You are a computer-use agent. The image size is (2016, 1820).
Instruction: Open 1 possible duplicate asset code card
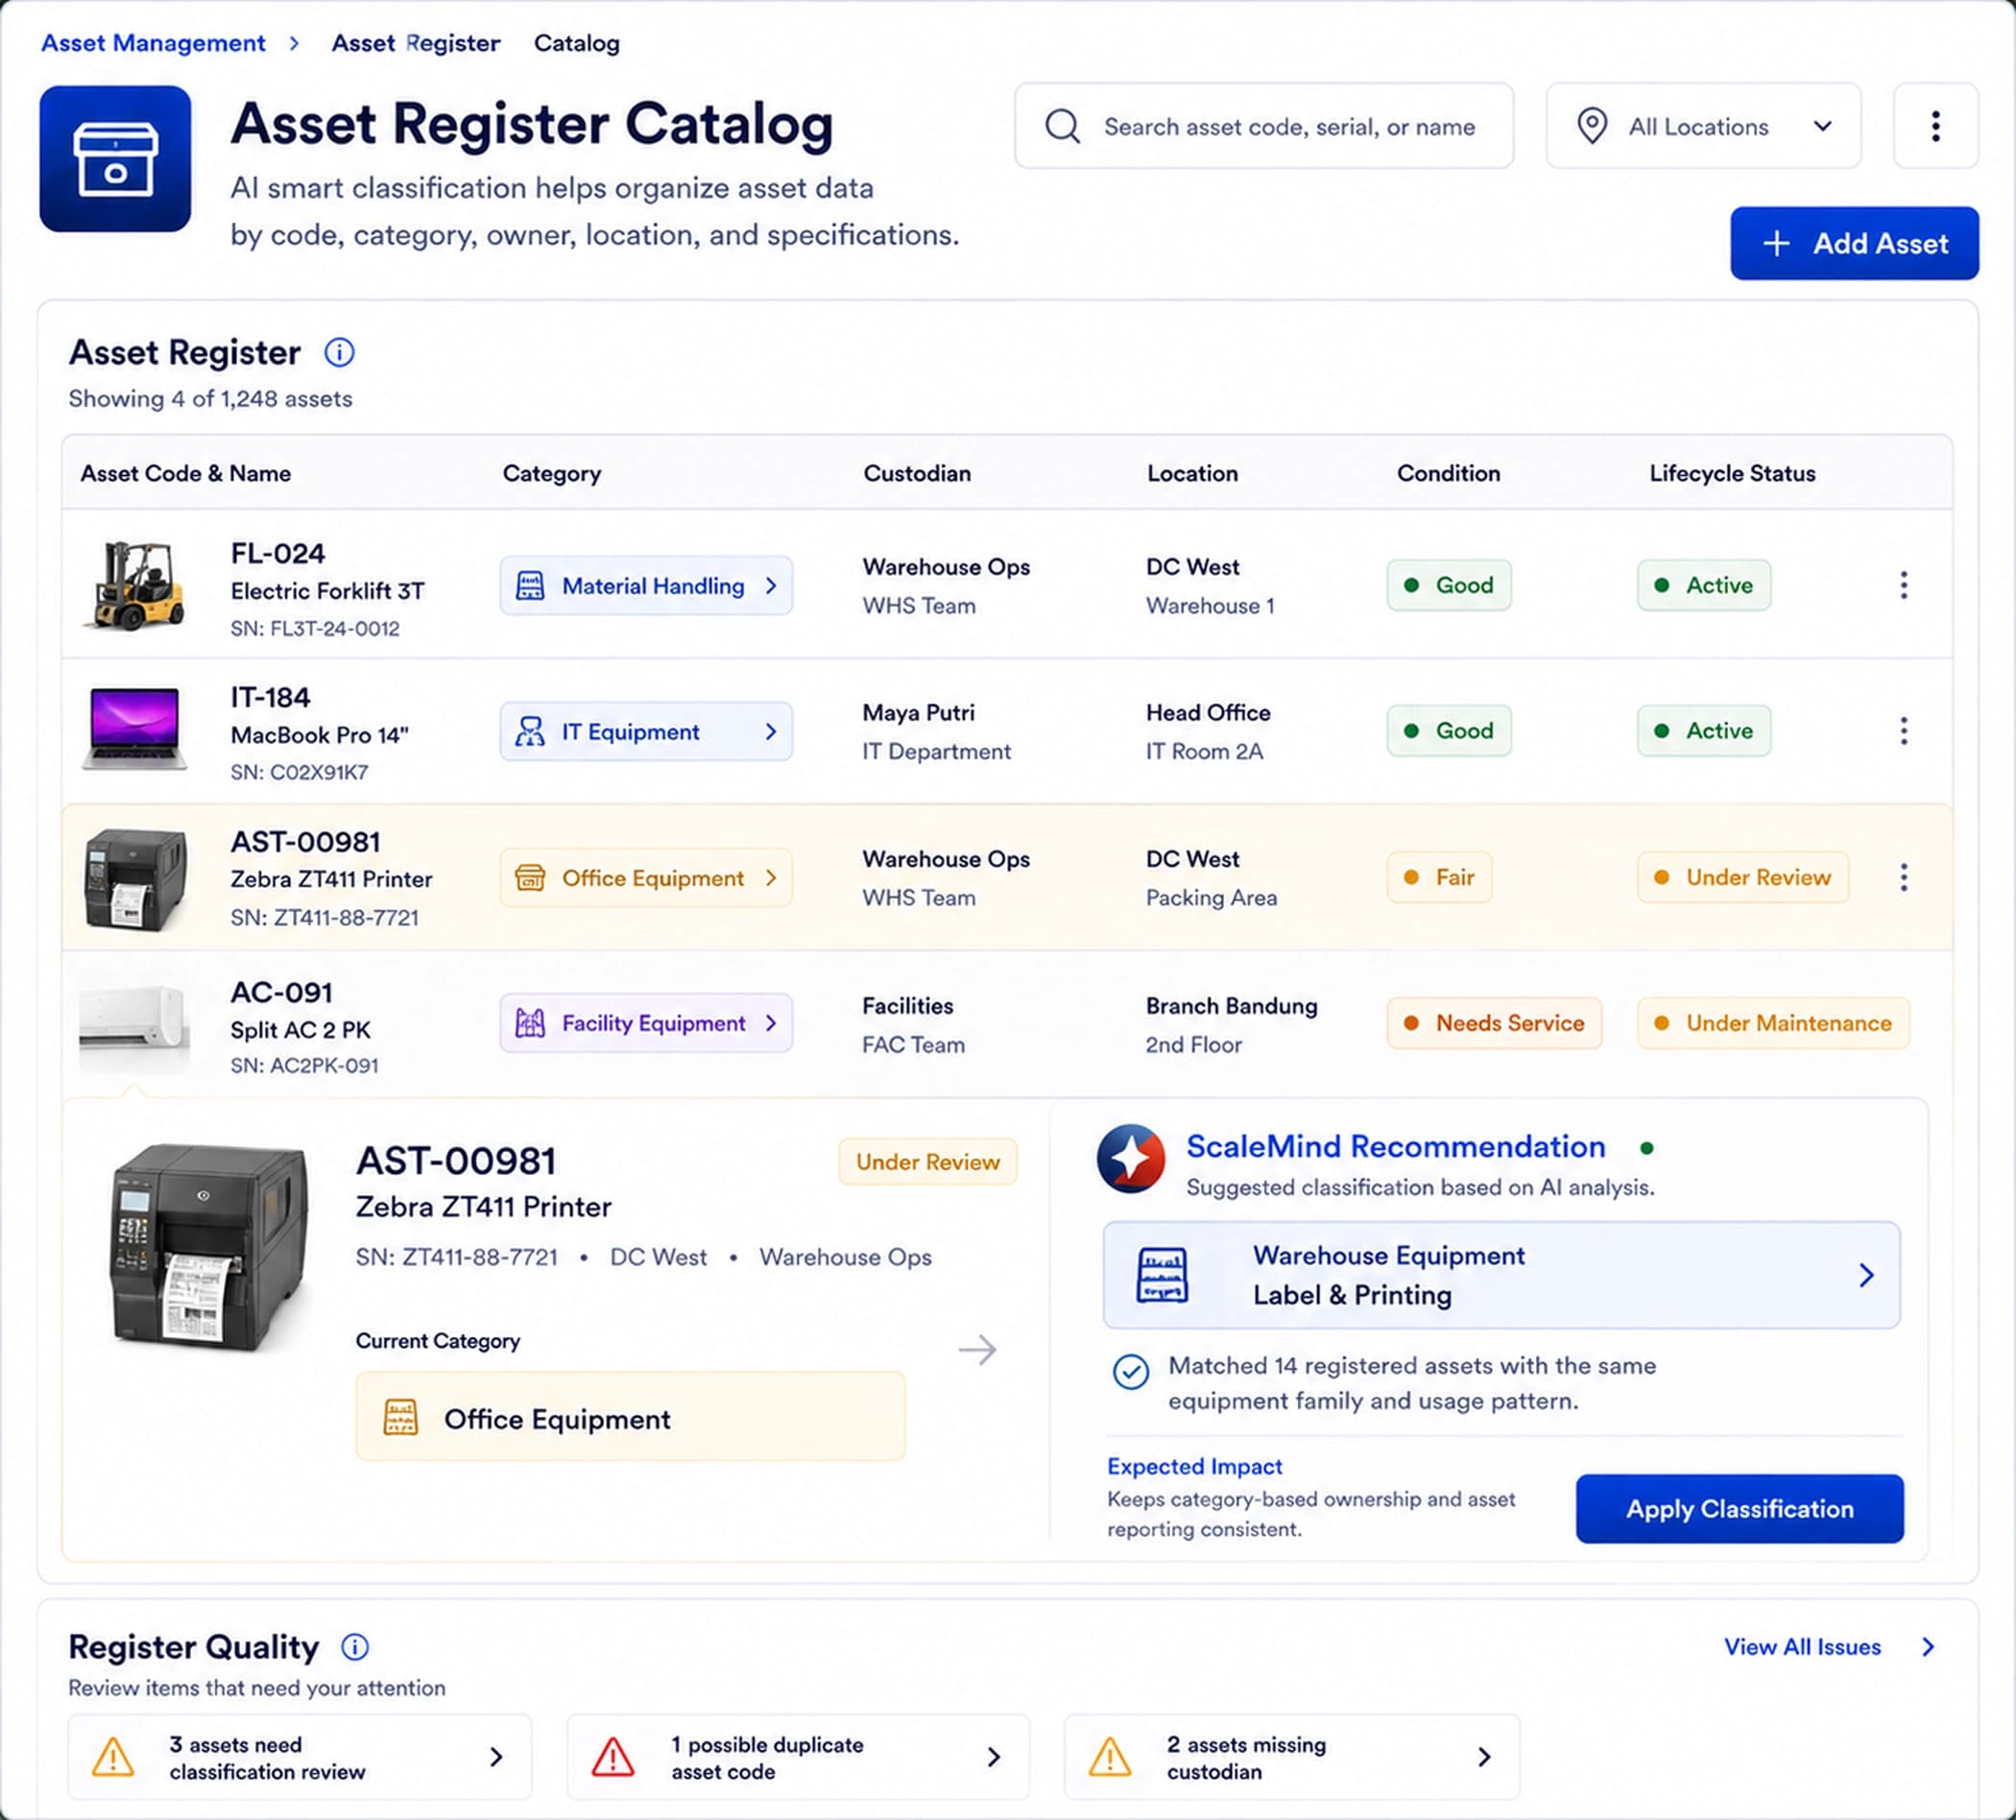797,1757
